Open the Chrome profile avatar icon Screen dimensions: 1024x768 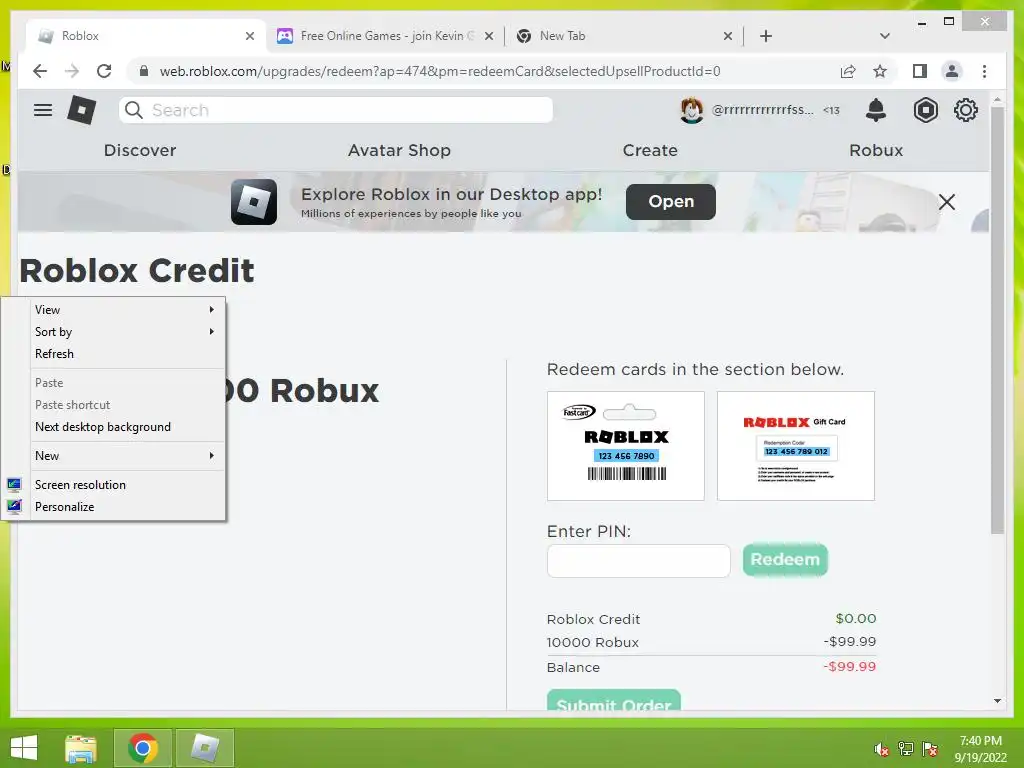click(x=952, y=71)
